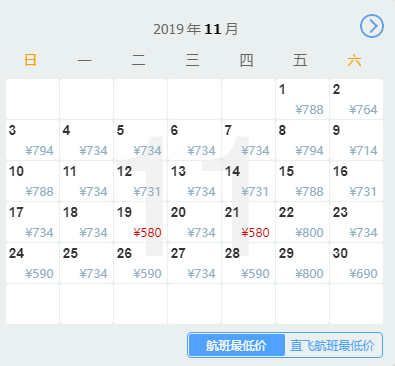Pick November 27 date cell
Screen dimensions: 395x366
point(194,263)
